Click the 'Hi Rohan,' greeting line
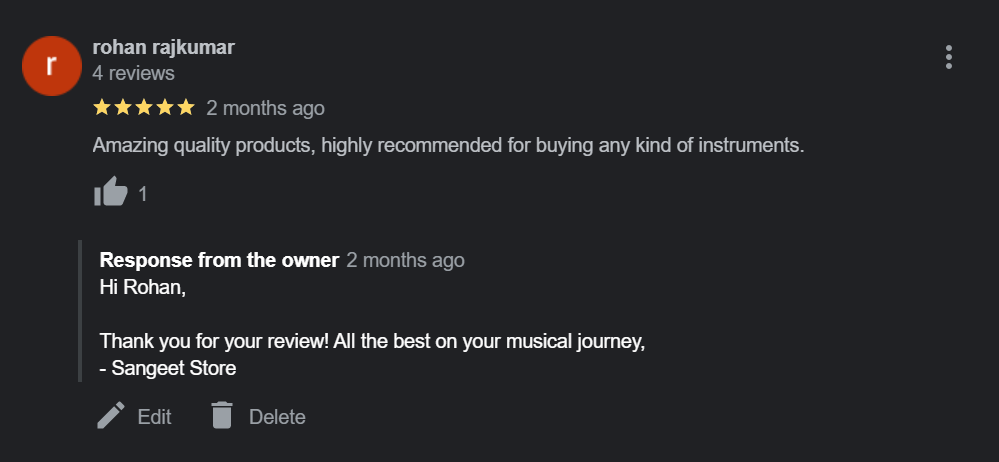 (x=143, y=287)
